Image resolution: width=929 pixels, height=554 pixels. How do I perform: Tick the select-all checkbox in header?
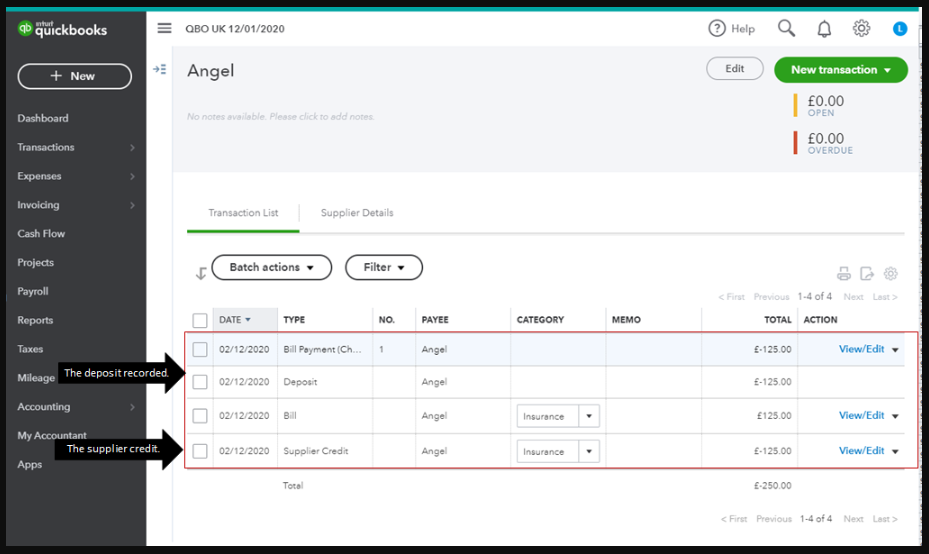pyautogui.click(x=200, y=321)
